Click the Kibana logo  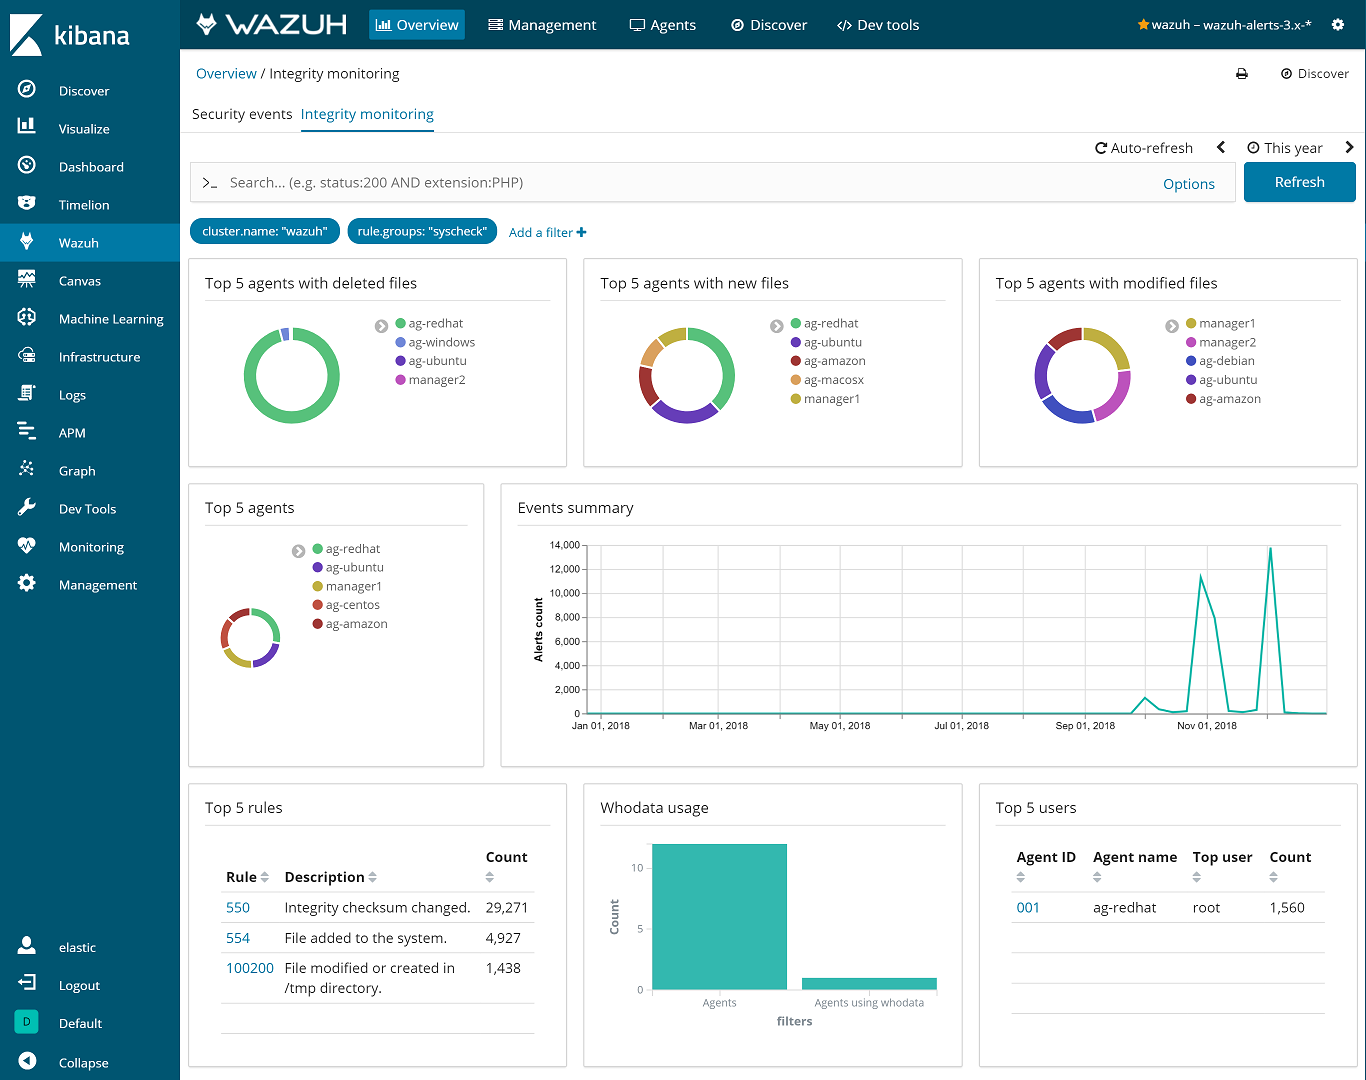(x=70, y=35)
